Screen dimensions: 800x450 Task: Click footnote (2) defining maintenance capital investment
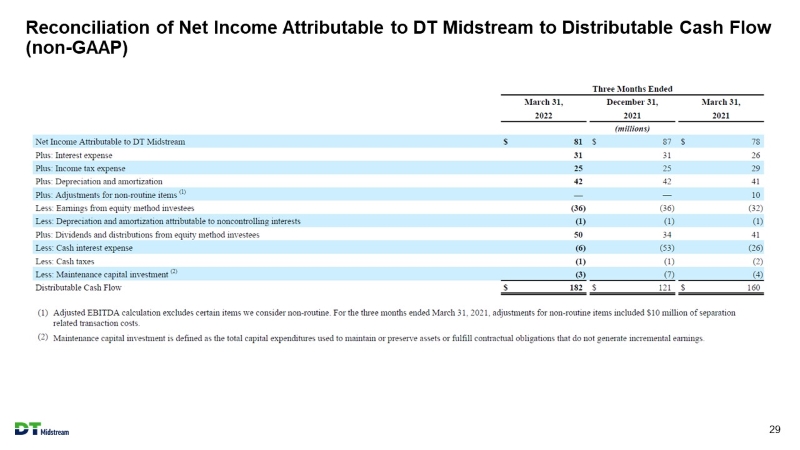point(371,338)
